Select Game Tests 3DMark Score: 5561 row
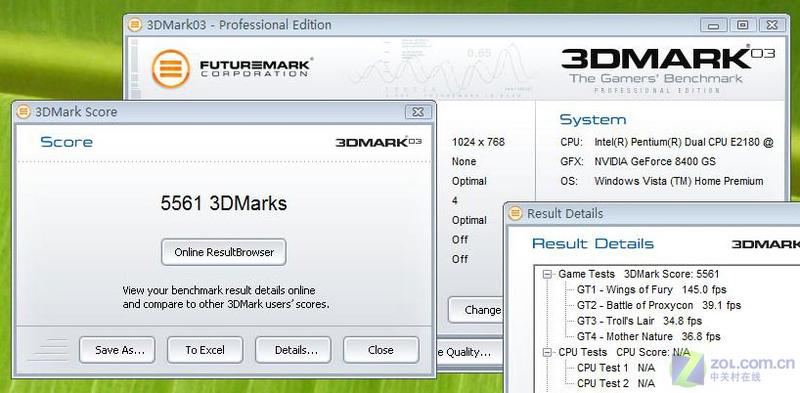The width and height of the screenshot is (800, 393). point(638,275)
